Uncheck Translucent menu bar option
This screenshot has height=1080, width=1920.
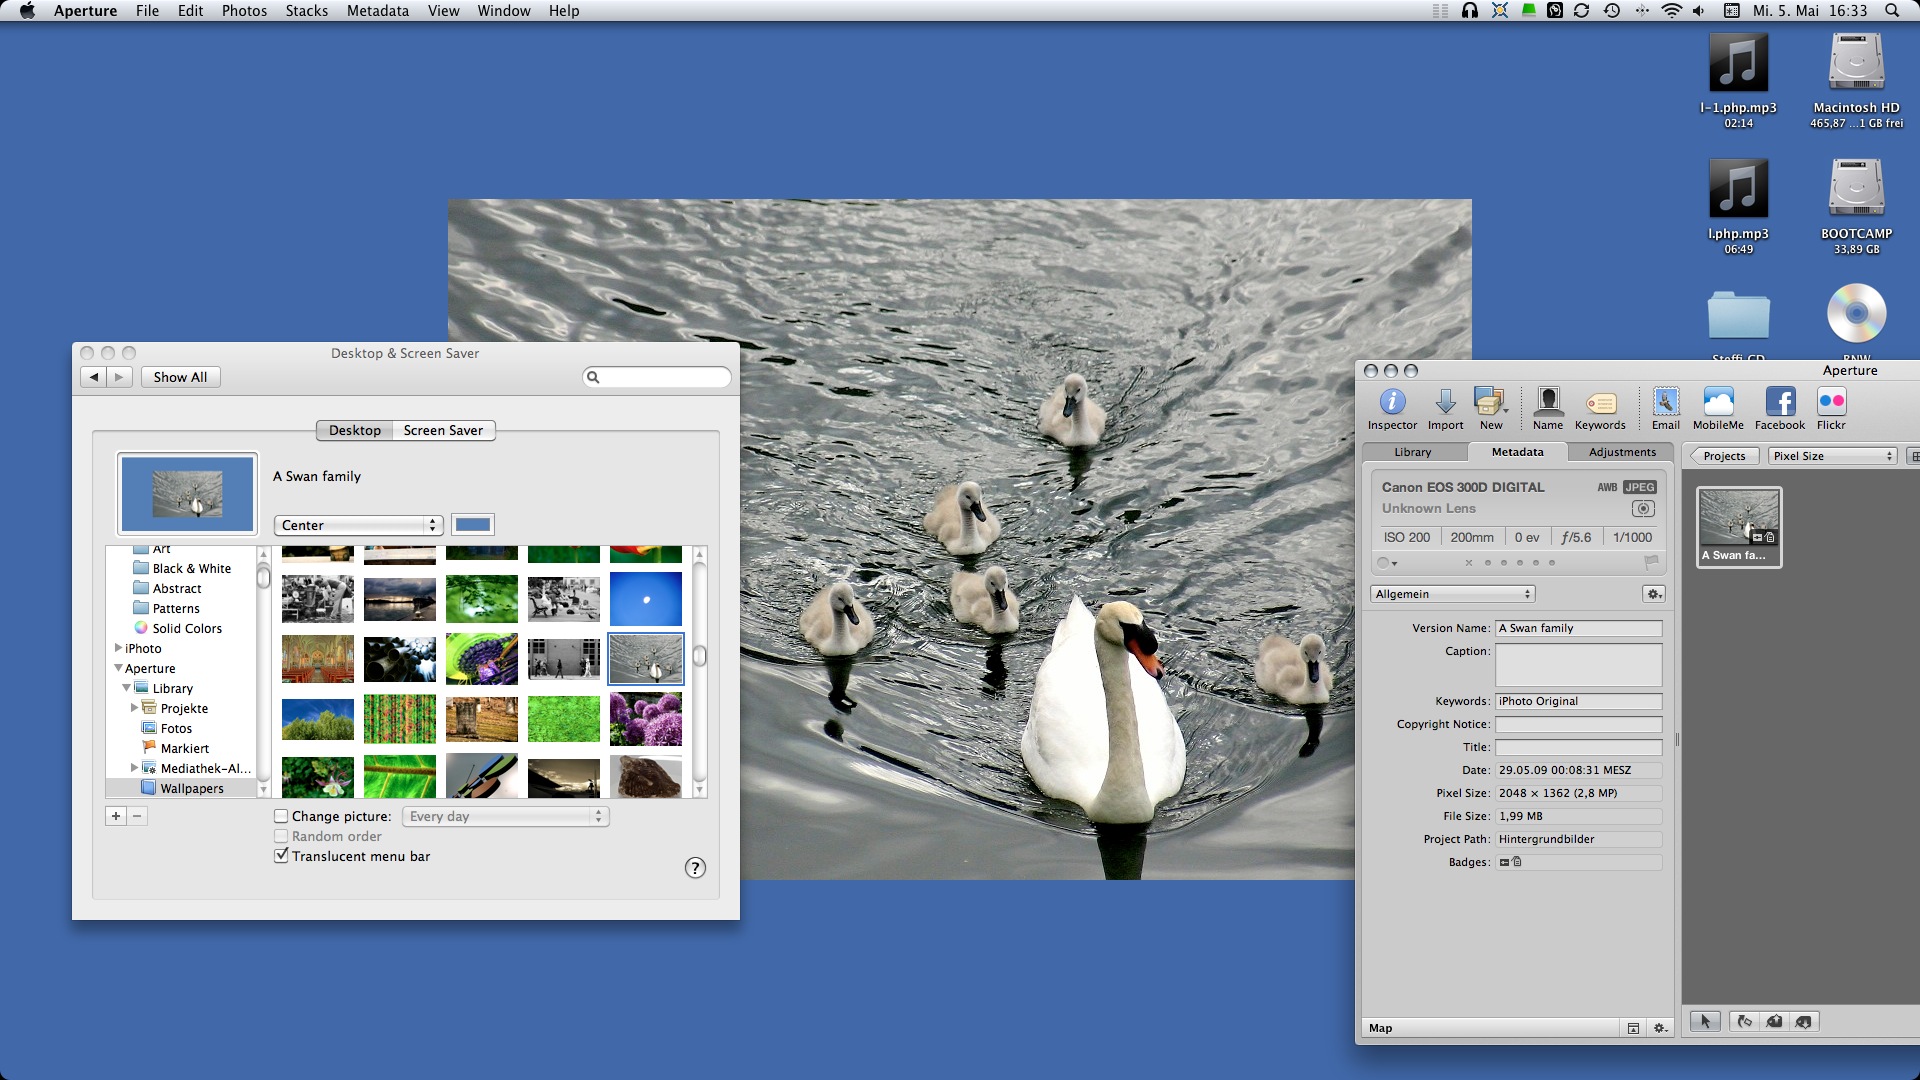[x=282, y=856]
